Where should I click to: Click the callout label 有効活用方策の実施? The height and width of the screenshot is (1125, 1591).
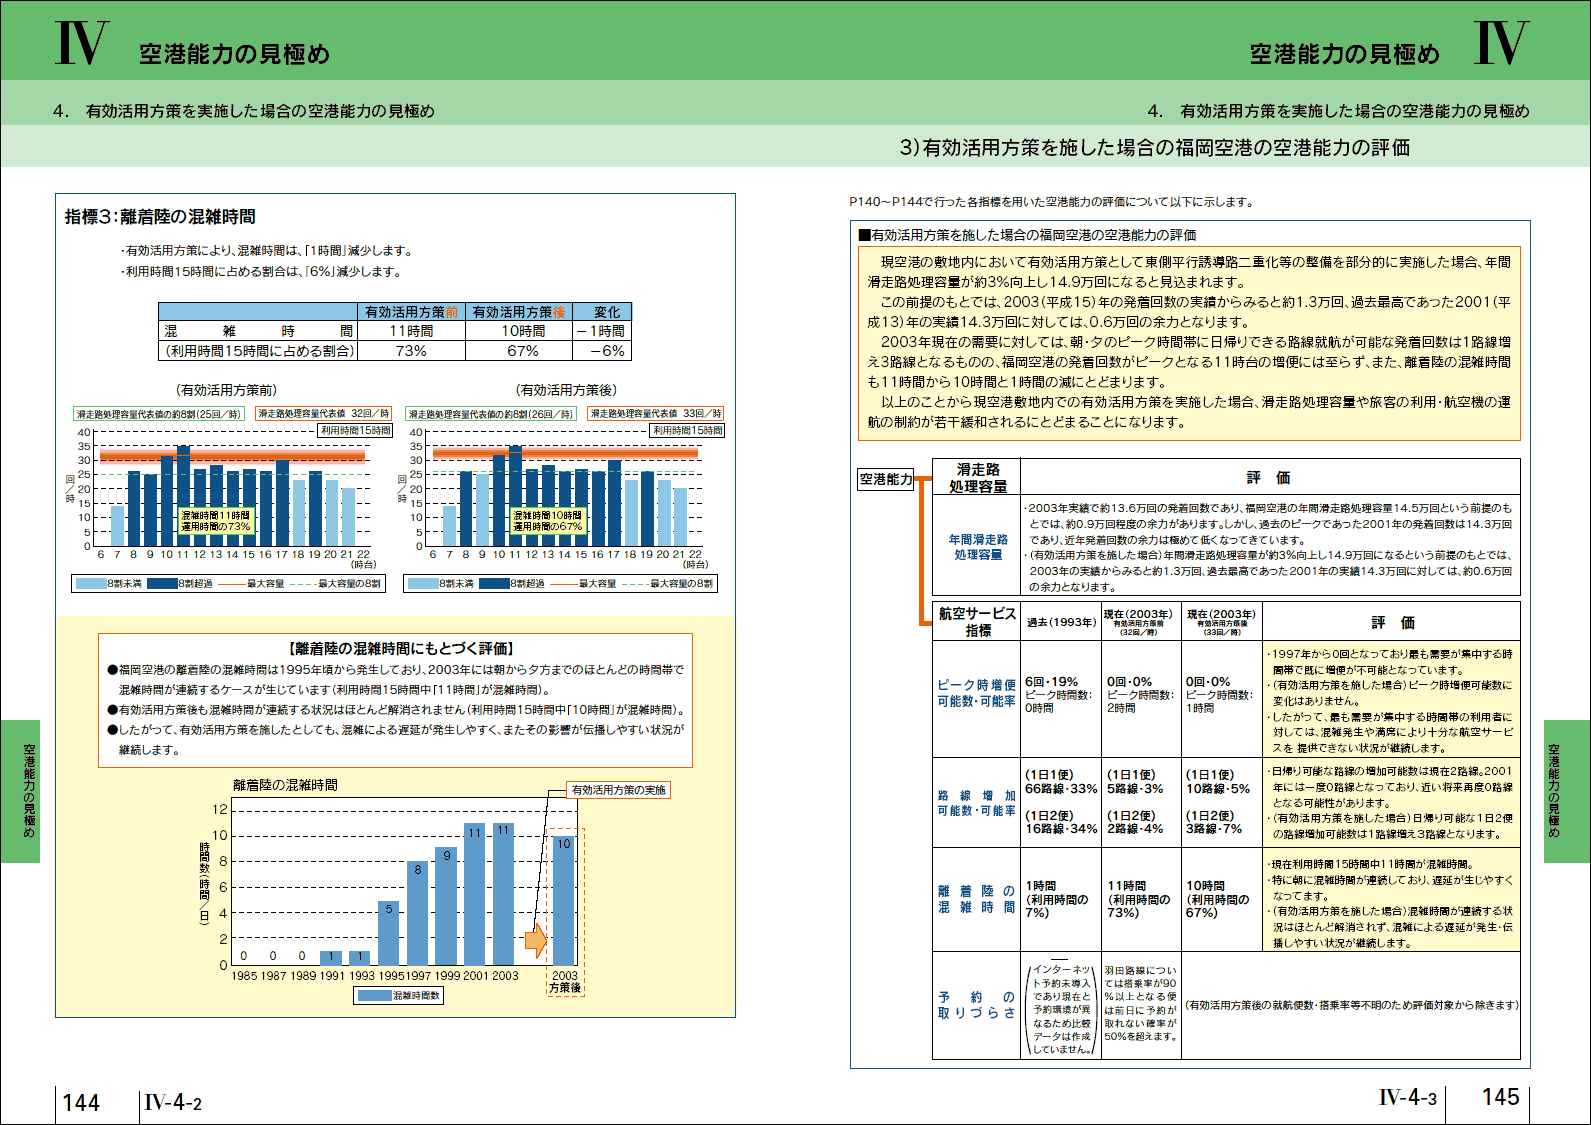[618, 790]
